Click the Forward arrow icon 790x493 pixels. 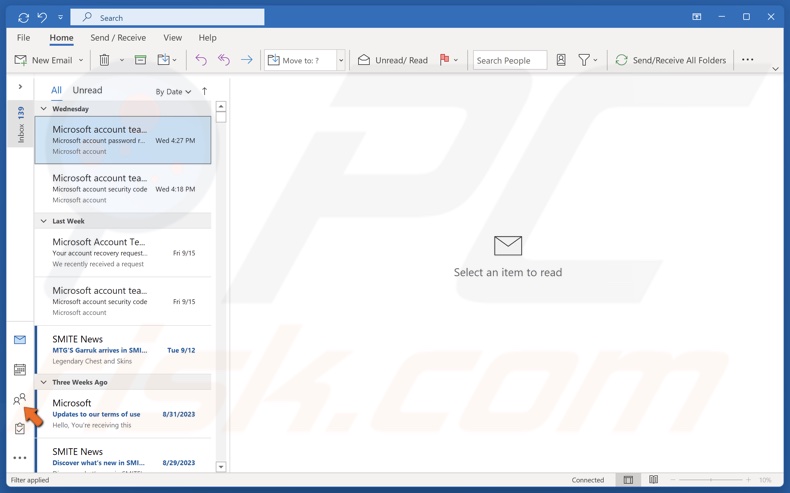tap(246, 60)
